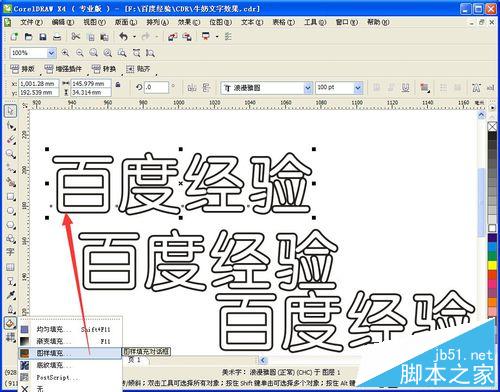
Task: Click the Import icon
Action: coord(172,37)
